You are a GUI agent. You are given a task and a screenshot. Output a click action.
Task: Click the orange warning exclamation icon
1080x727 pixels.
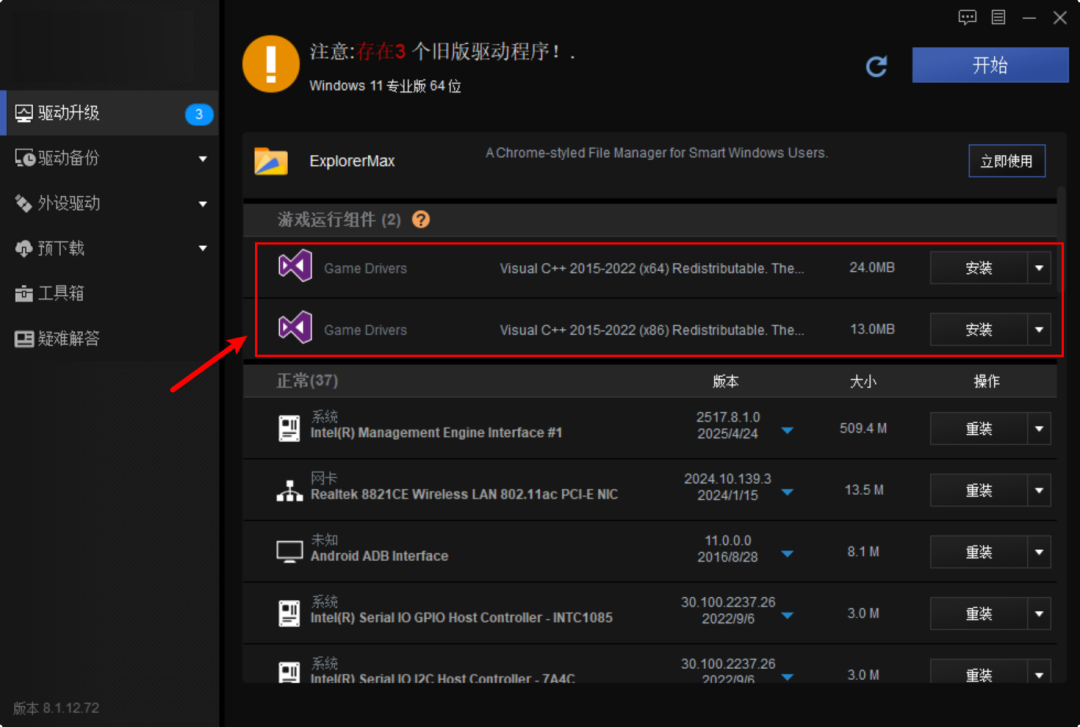271,64
